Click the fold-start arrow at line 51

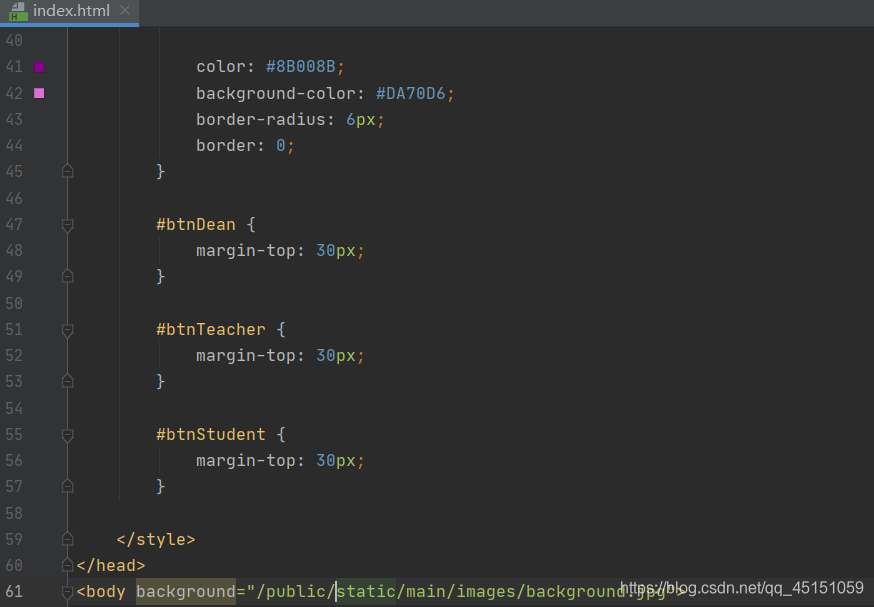(x=66, y=329)
